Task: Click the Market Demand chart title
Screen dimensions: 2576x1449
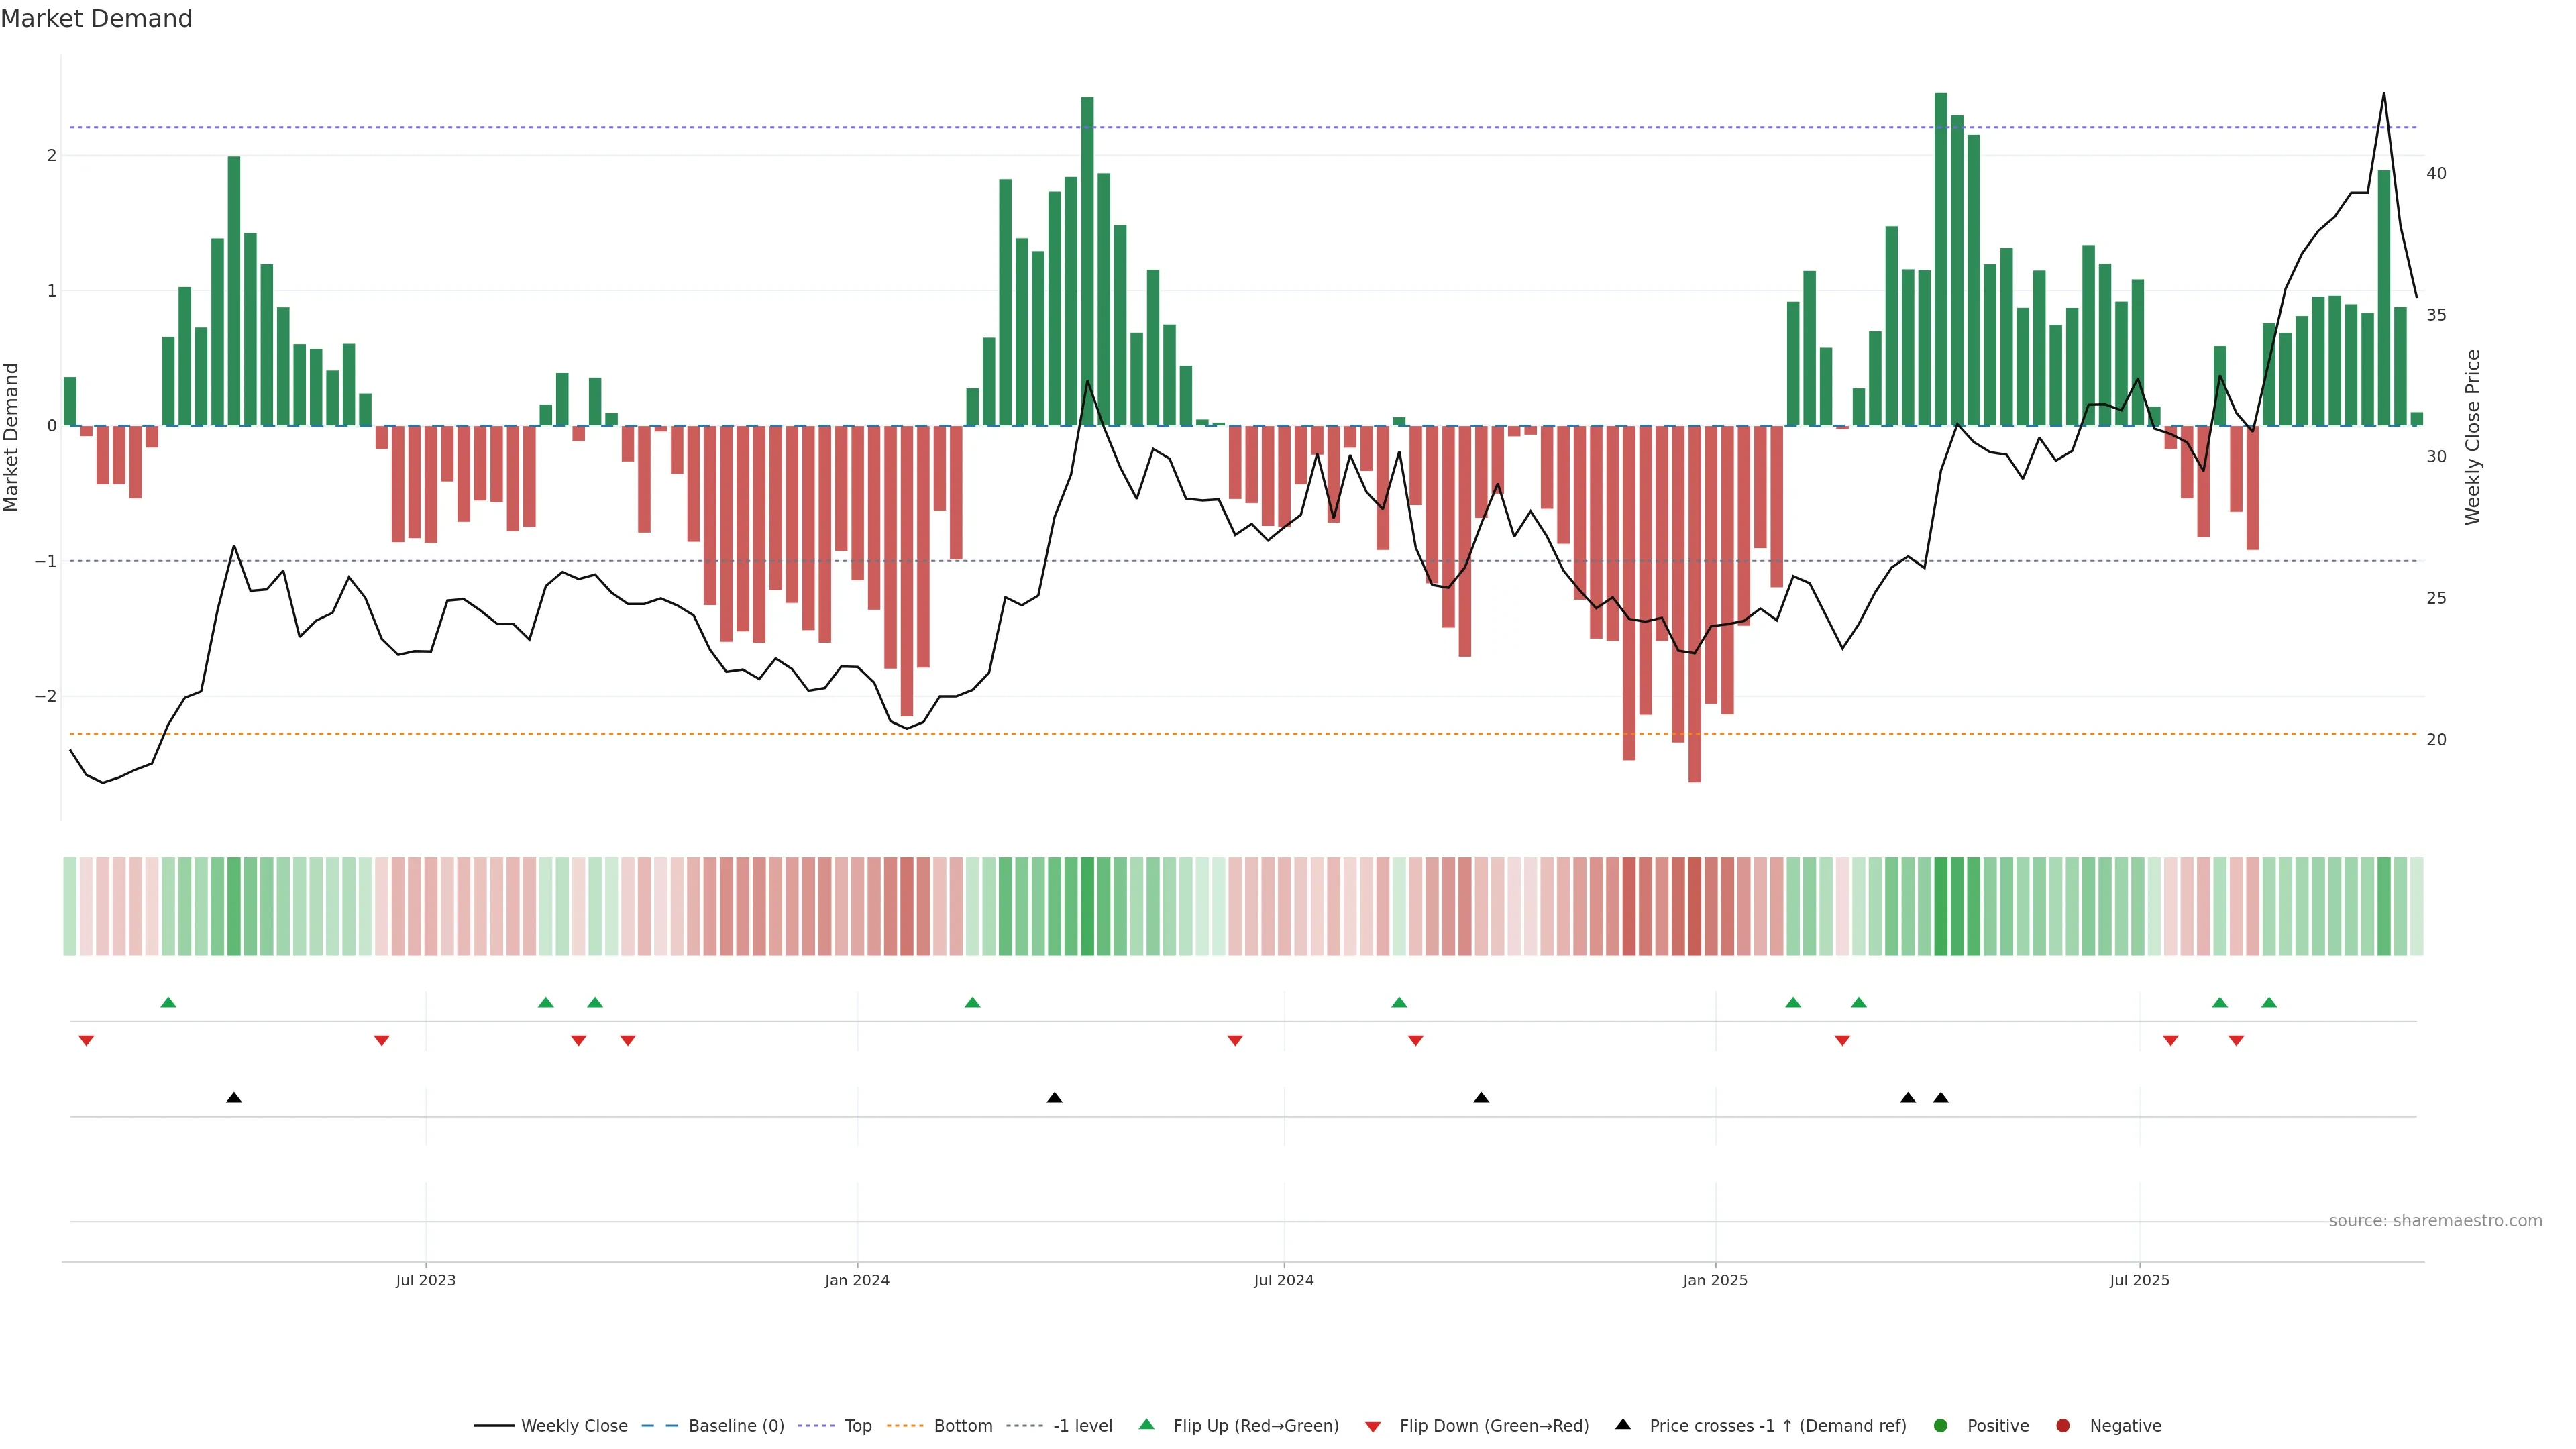Action: tap(96, 19)
